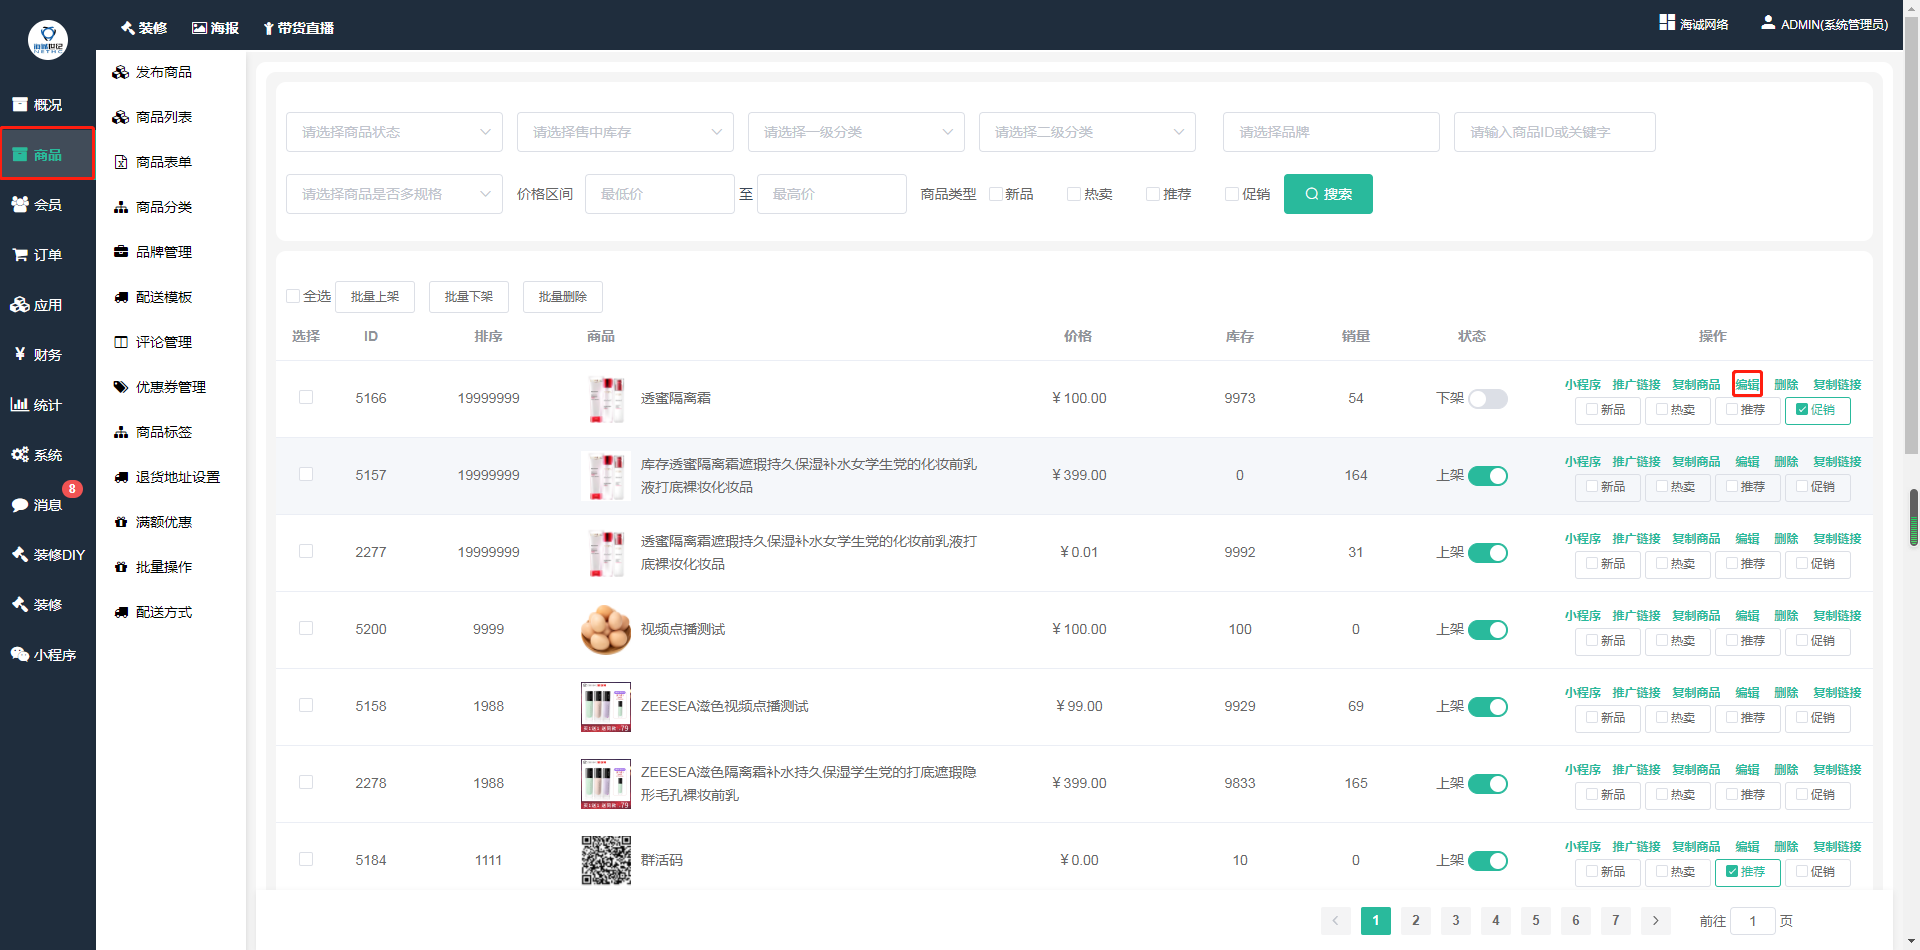The image size is (1920, 950).
Task: Open the 带货直播 top menu item
Action: point(298,28)
